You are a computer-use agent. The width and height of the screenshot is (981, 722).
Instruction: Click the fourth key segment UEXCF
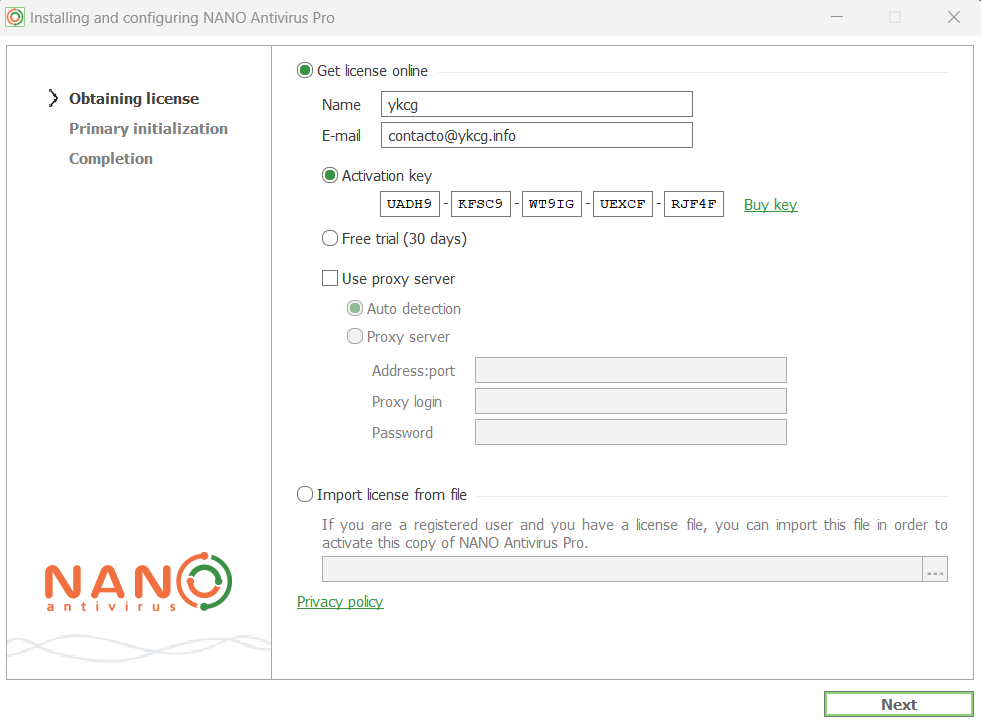623,204
